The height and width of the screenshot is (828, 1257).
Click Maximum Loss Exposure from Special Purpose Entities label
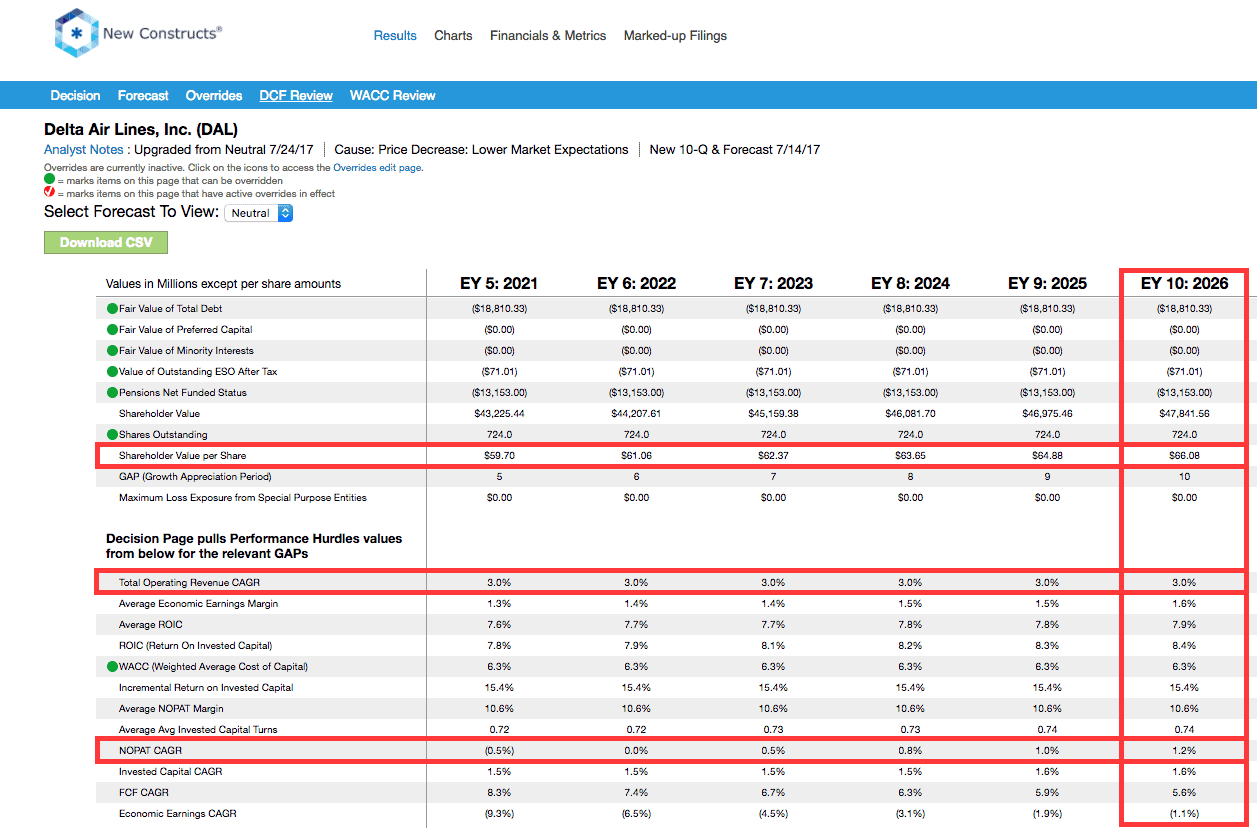point(243,497)
